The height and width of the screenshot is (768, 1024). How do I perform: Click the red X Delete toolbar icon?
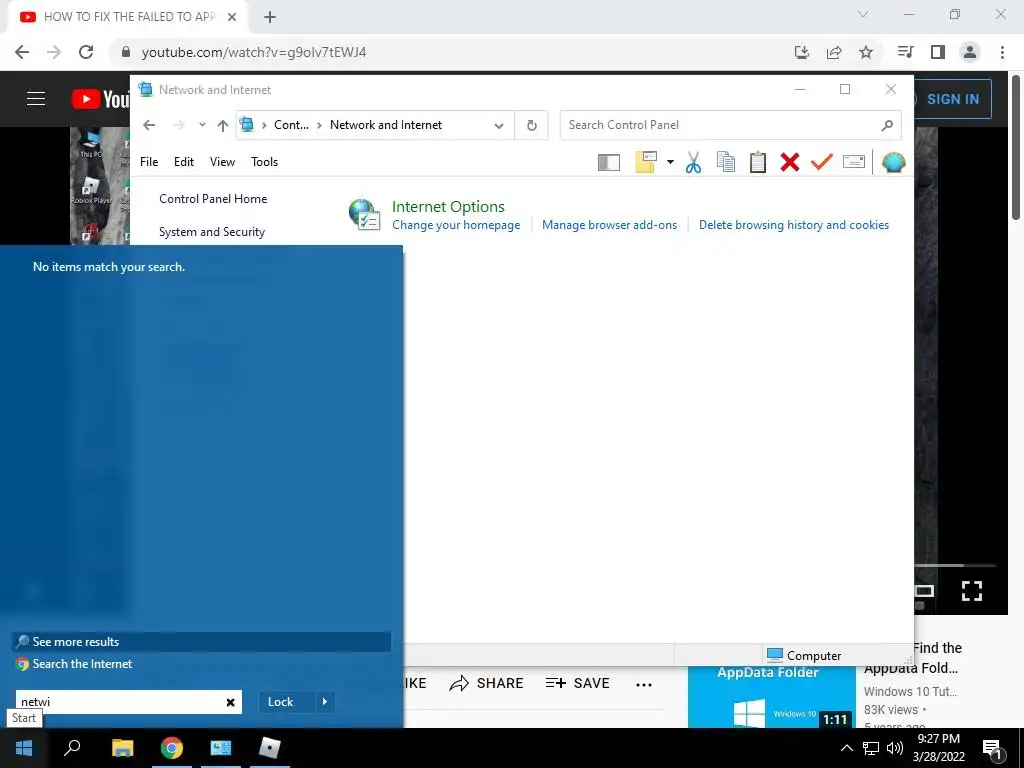pos(790,162)
